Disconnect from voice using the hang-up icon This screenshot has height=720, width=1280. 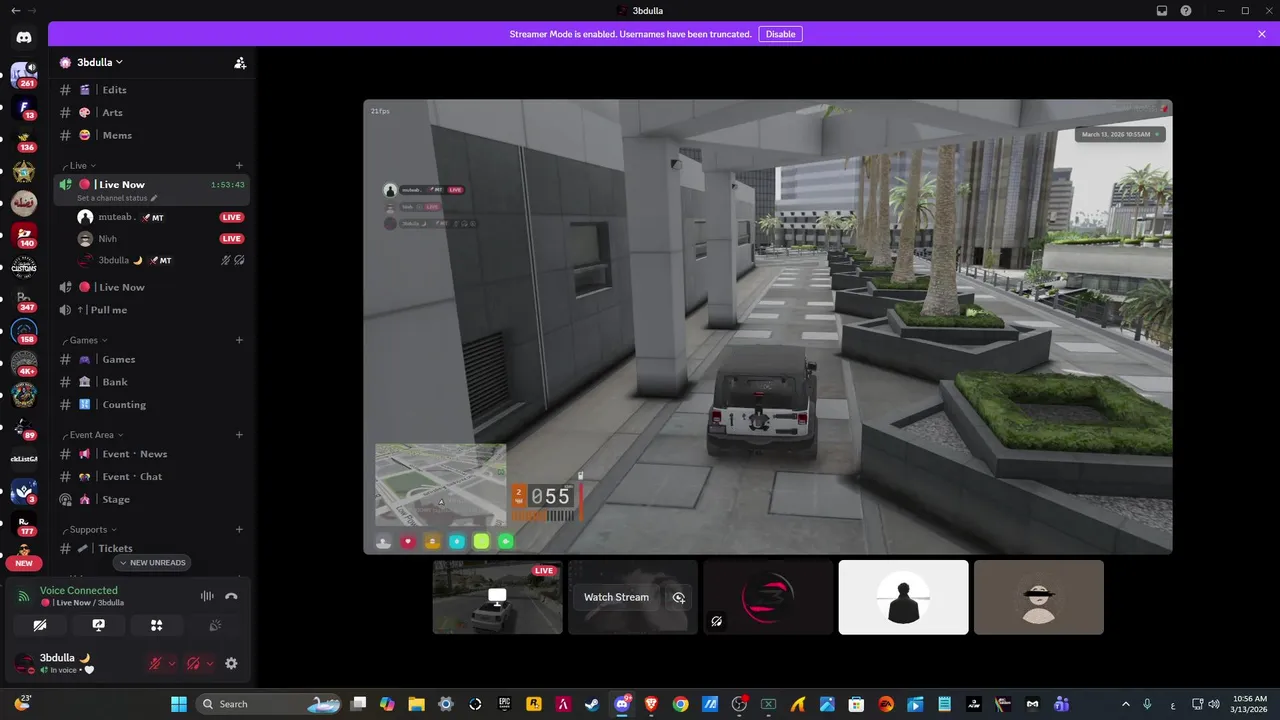231,596
